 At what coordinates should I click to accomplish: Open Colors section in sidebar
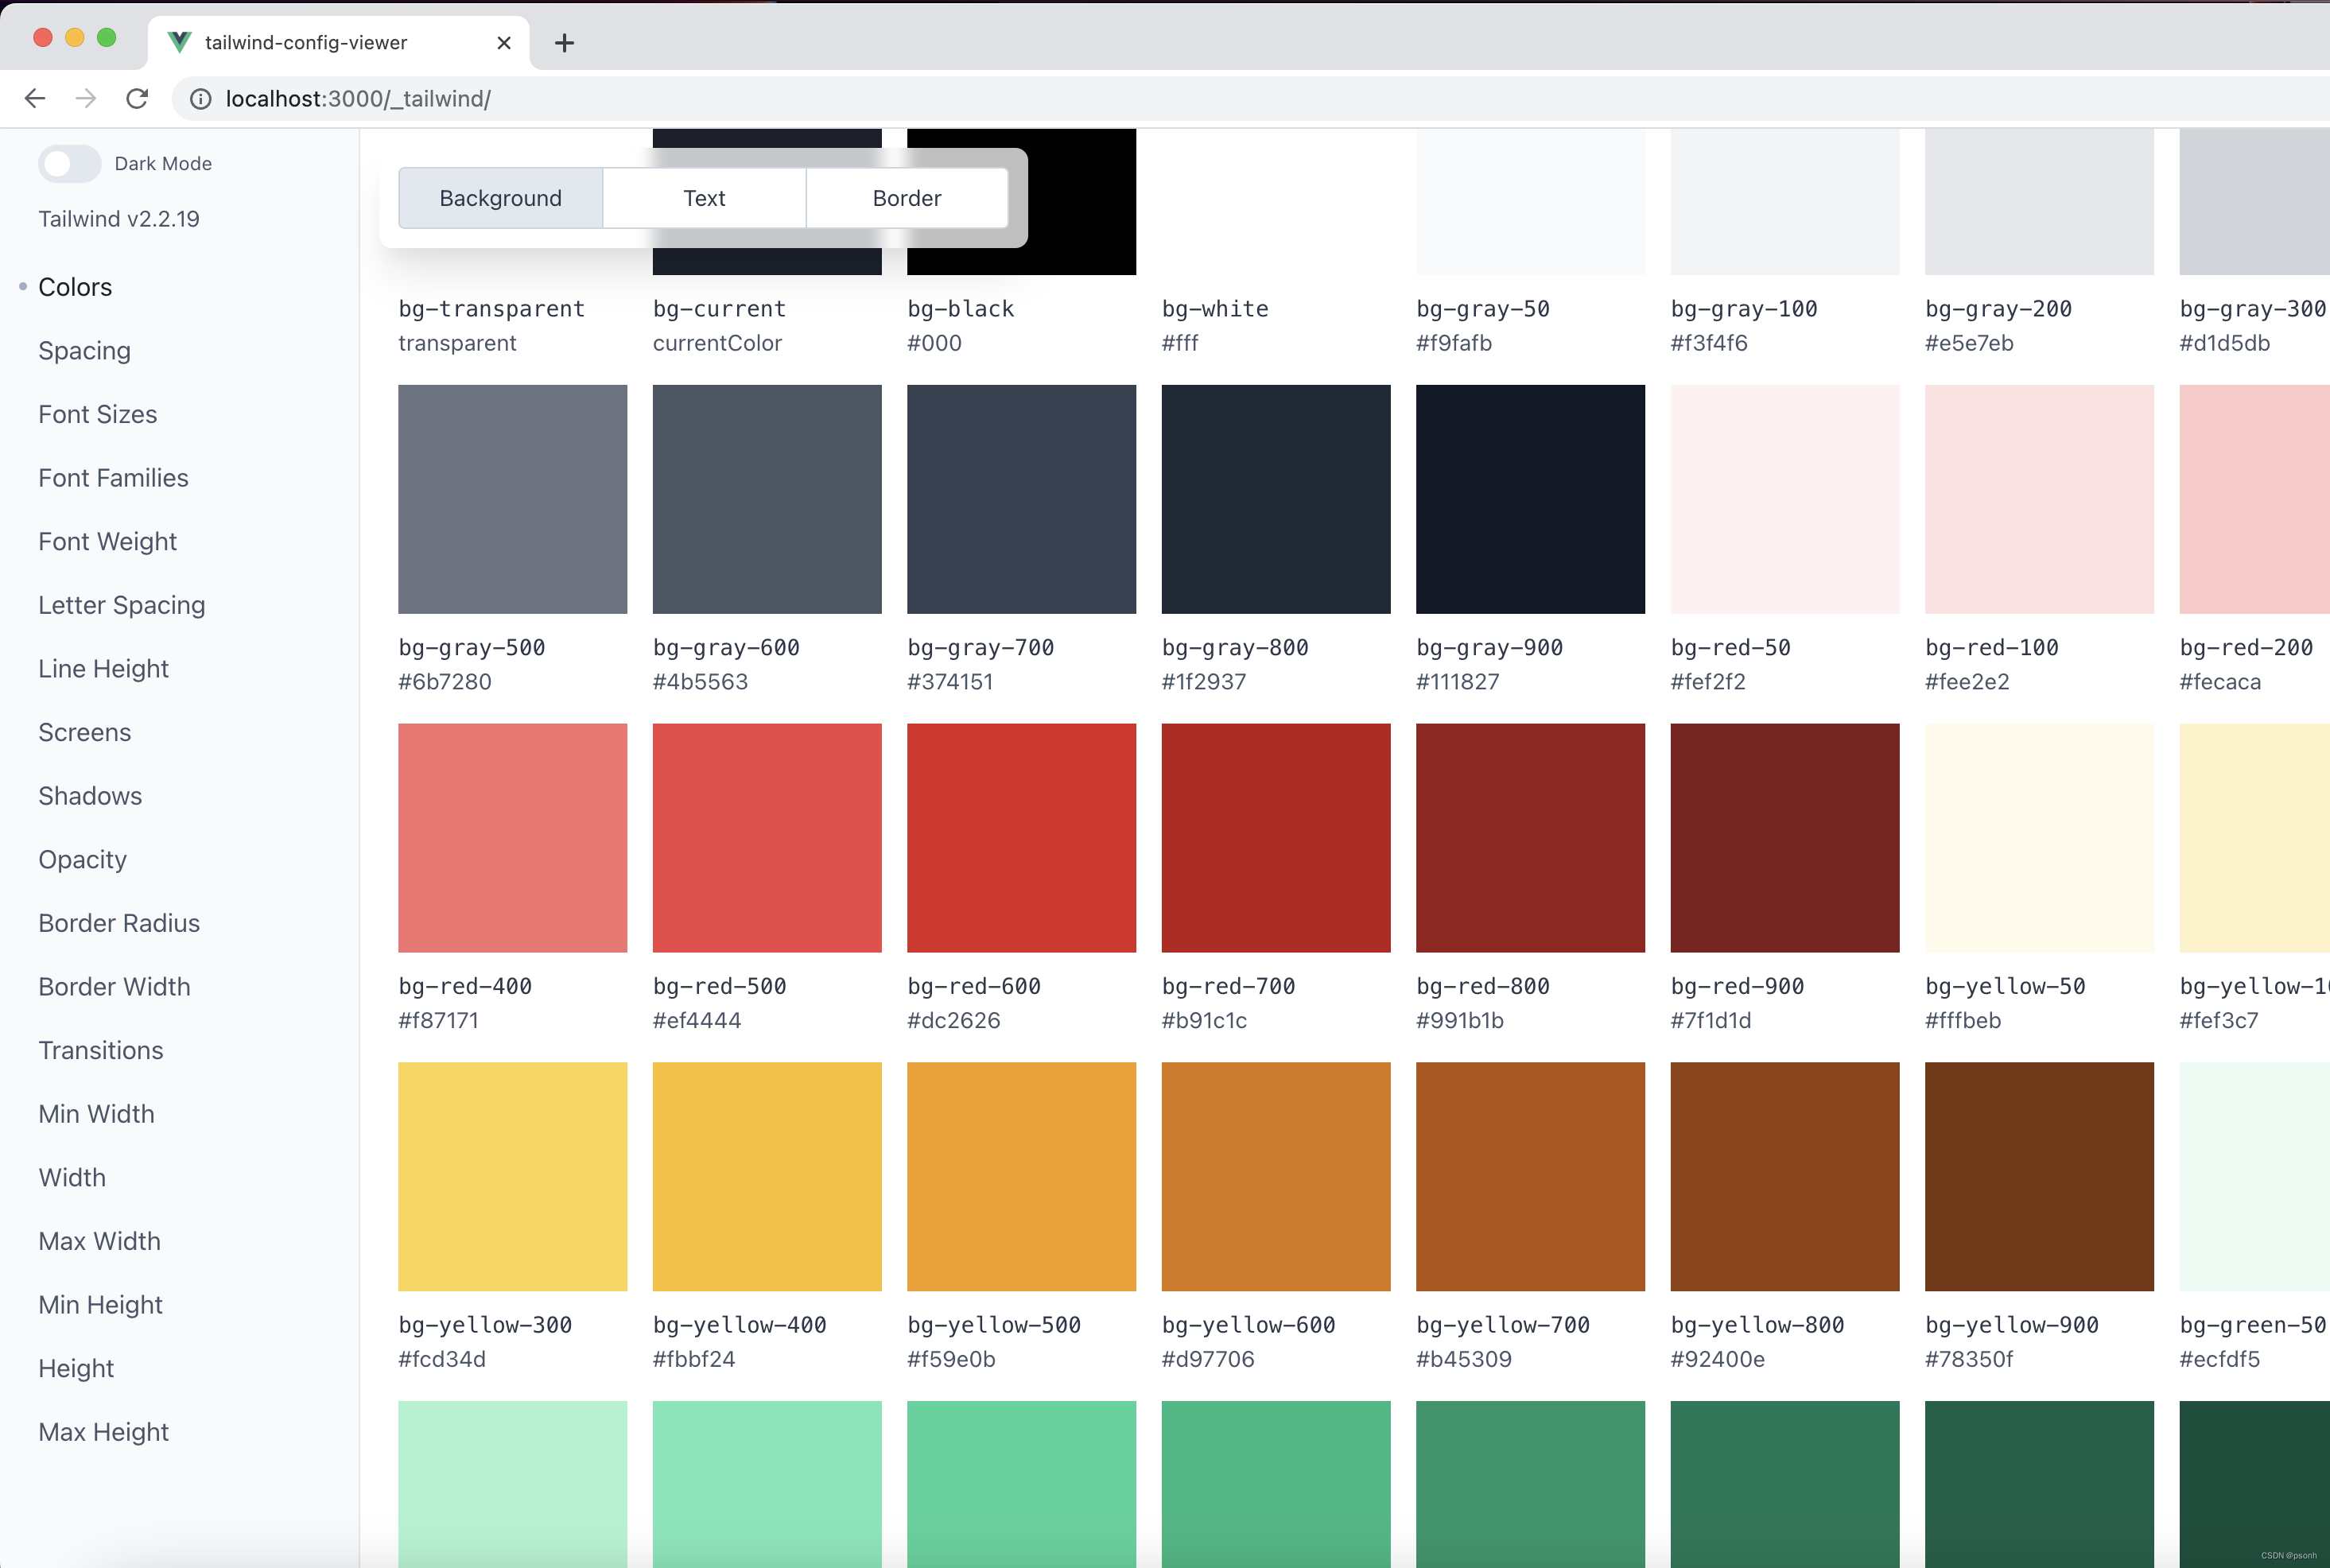(76, 287)
